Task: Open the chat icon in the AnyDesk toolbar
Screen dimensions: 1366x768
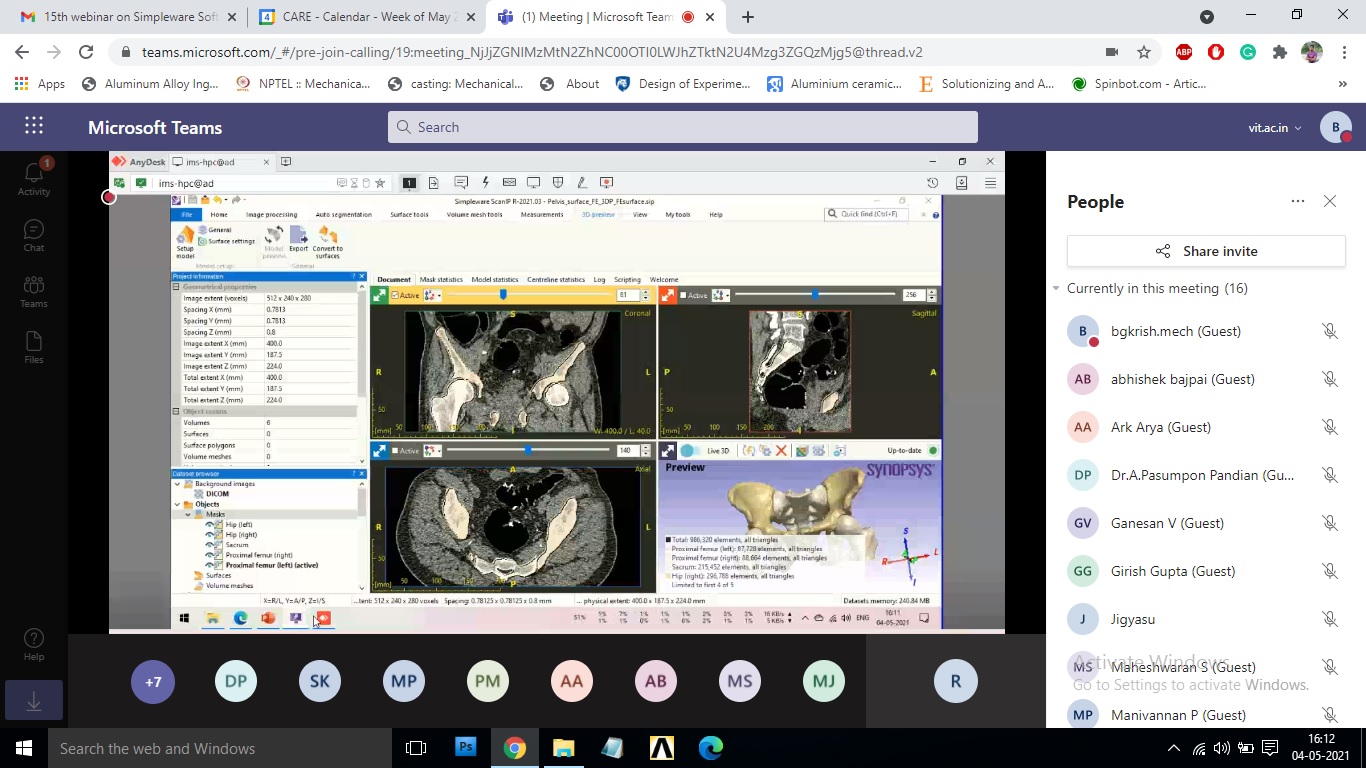Action: point(461,181)
